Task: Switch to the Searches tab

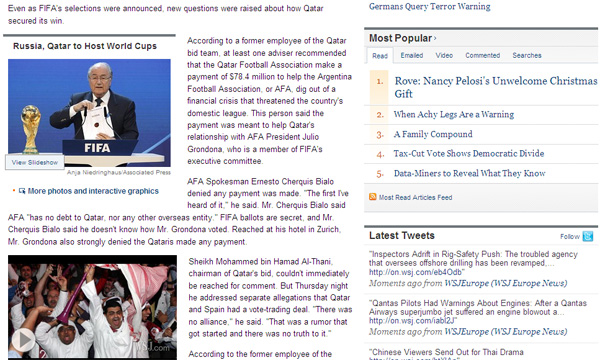Action: pos(527,55)
